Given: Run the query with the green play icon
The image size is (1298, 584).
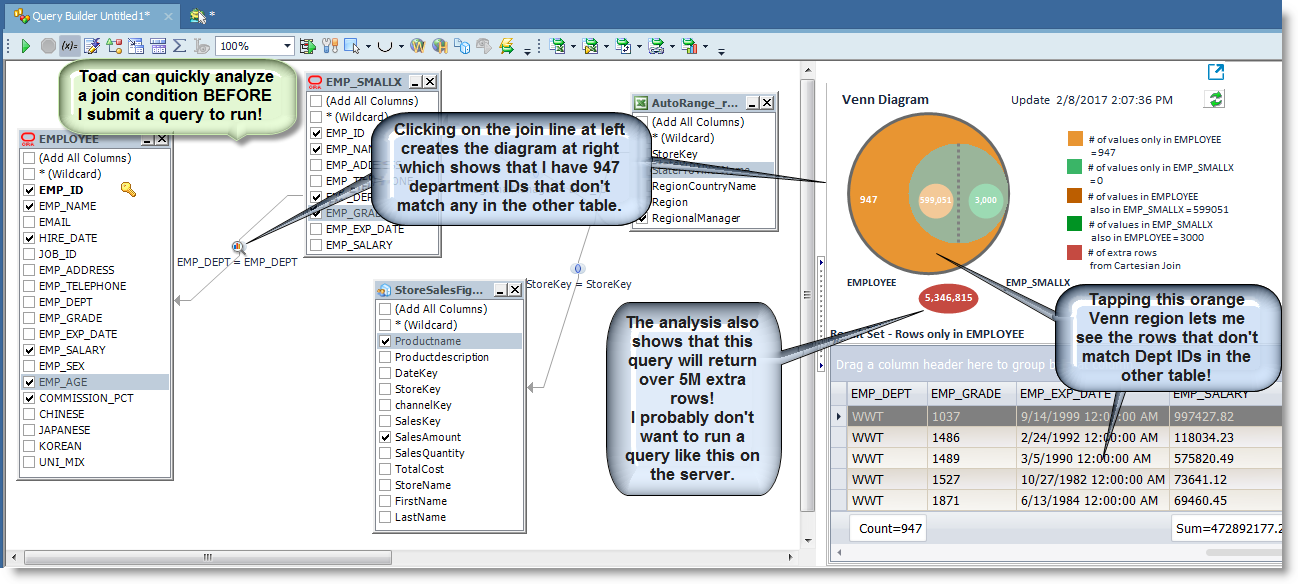Looking at the screenshot, I should pyautogui.click(x=25, y=46).
